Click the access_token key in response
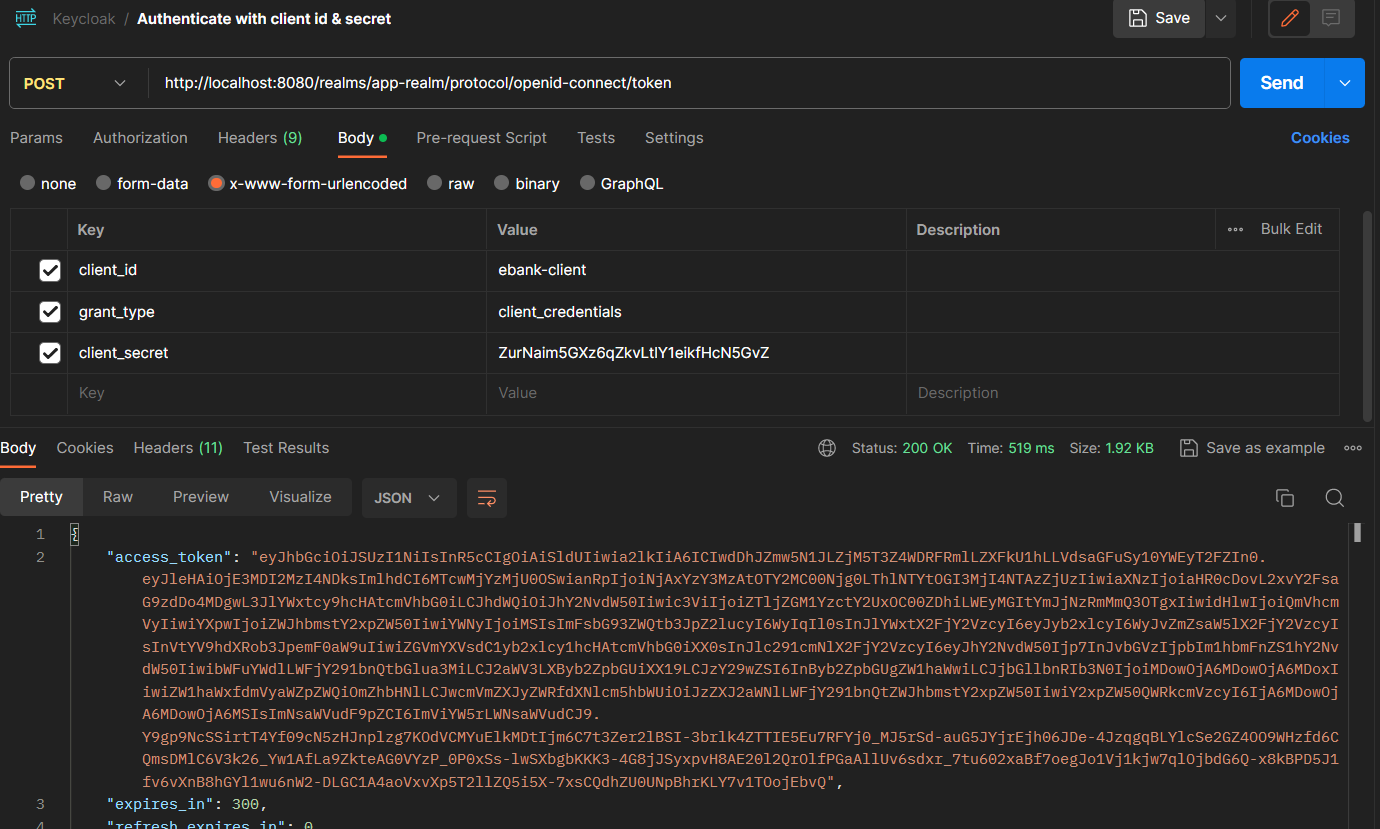 coord(169,557)
